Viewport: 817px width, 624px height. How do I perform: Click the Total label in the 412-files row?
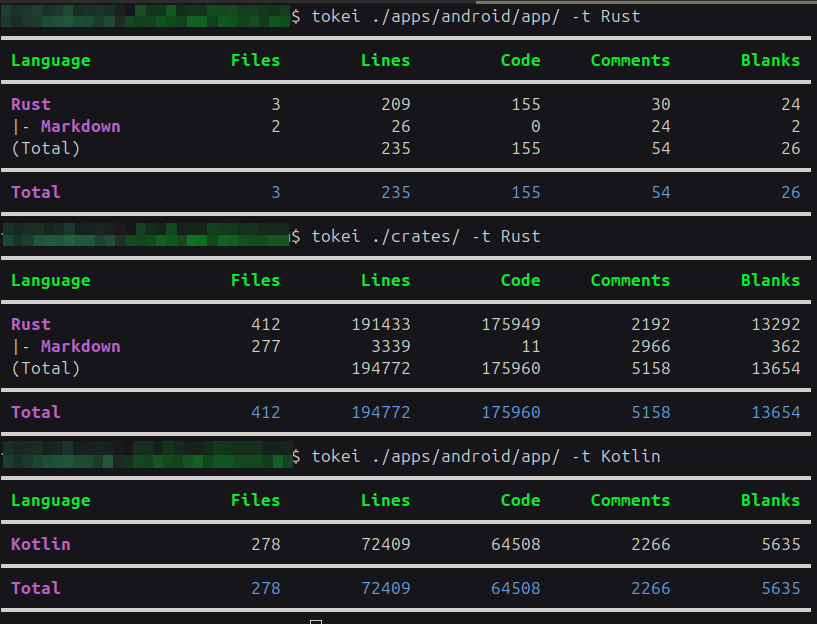tap(35, 413)
